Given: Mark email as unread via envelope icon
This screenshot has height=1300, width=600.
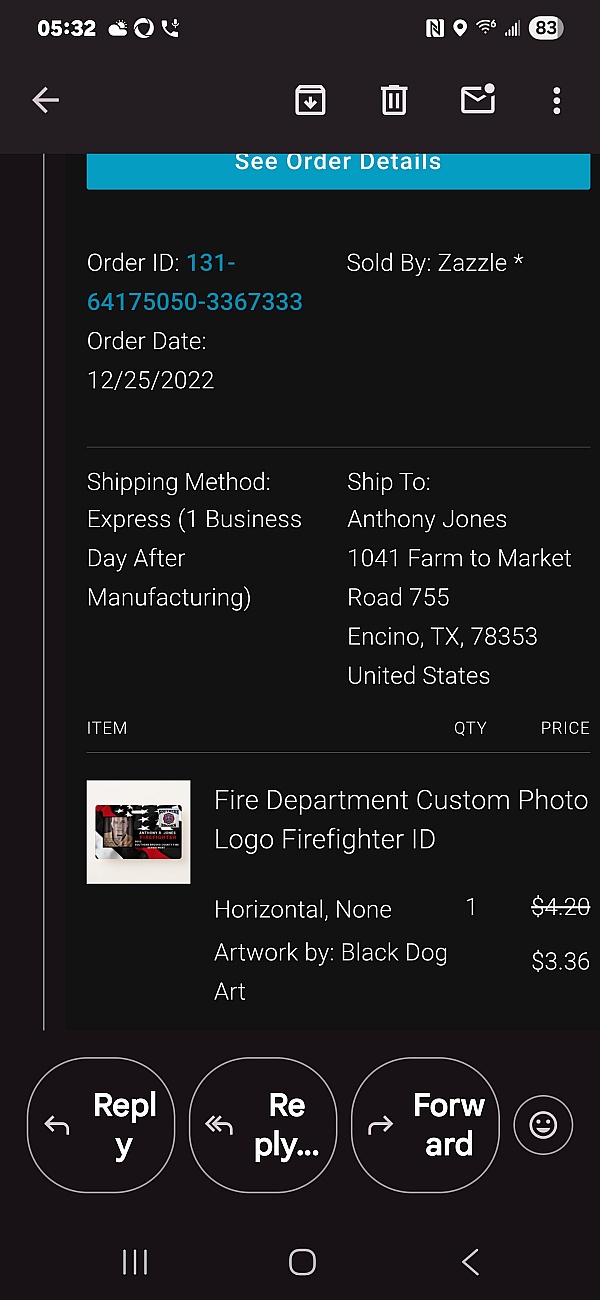Looking at the screenshot, I should point(478,100).
